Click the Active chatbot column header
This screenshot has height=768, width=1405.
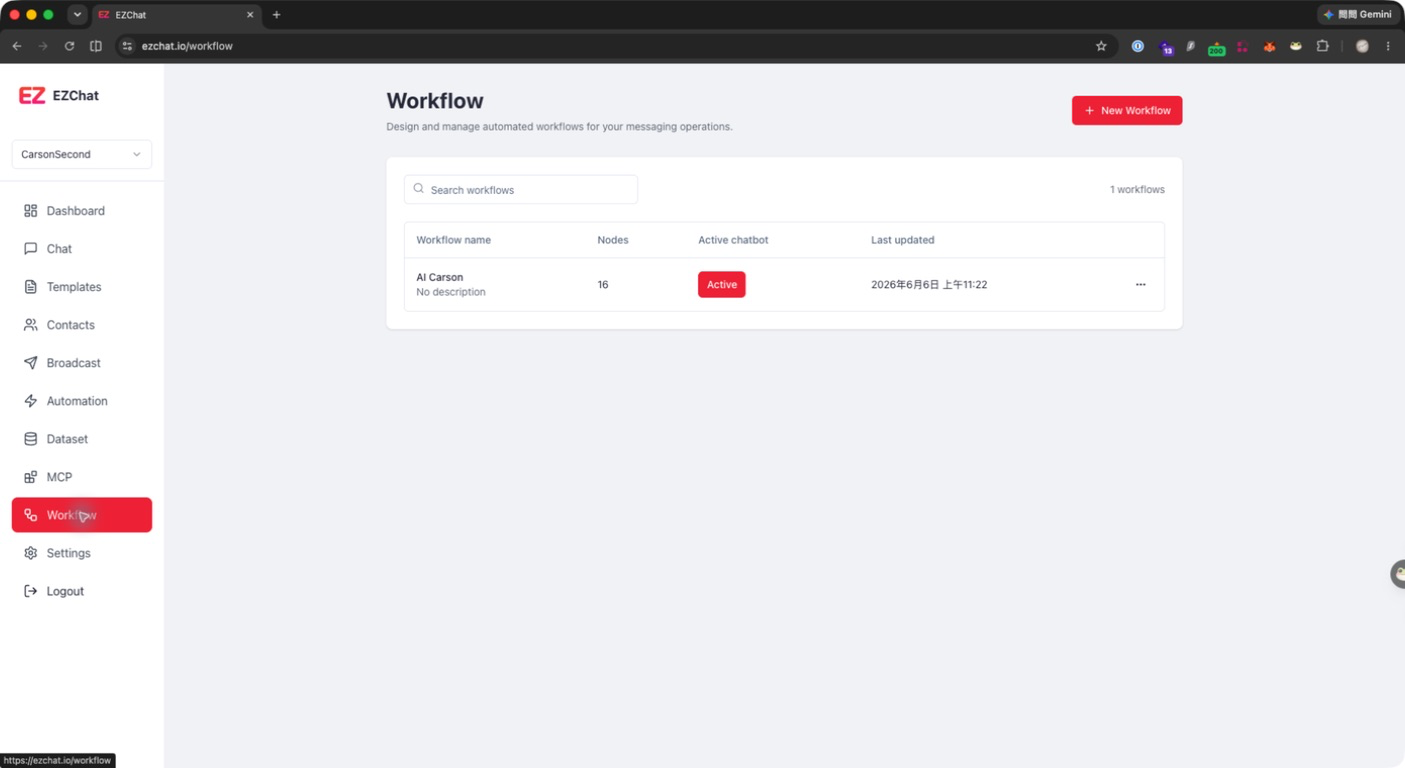[733, 240]
